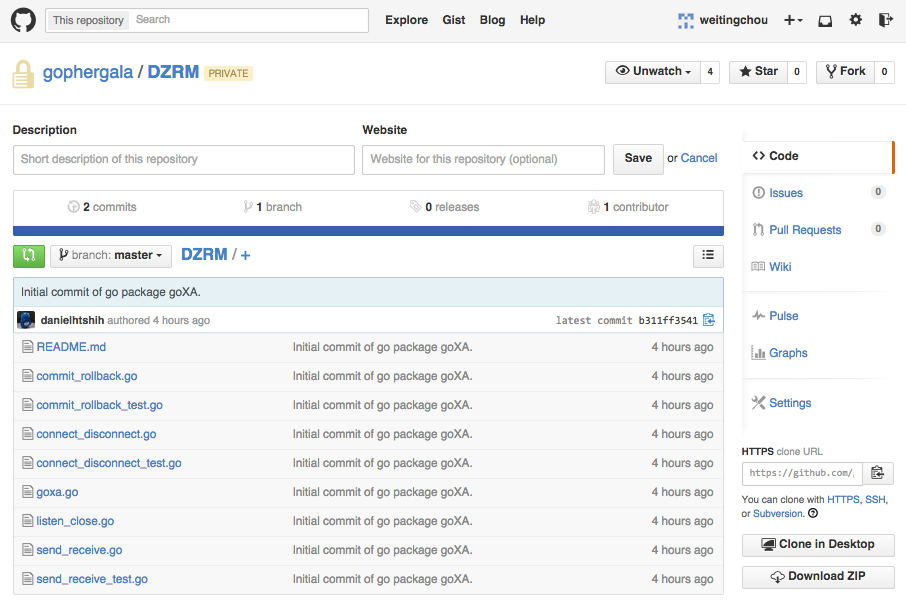Save the description changes
Viewport: 906px width, 601px height.
point(638,159)
